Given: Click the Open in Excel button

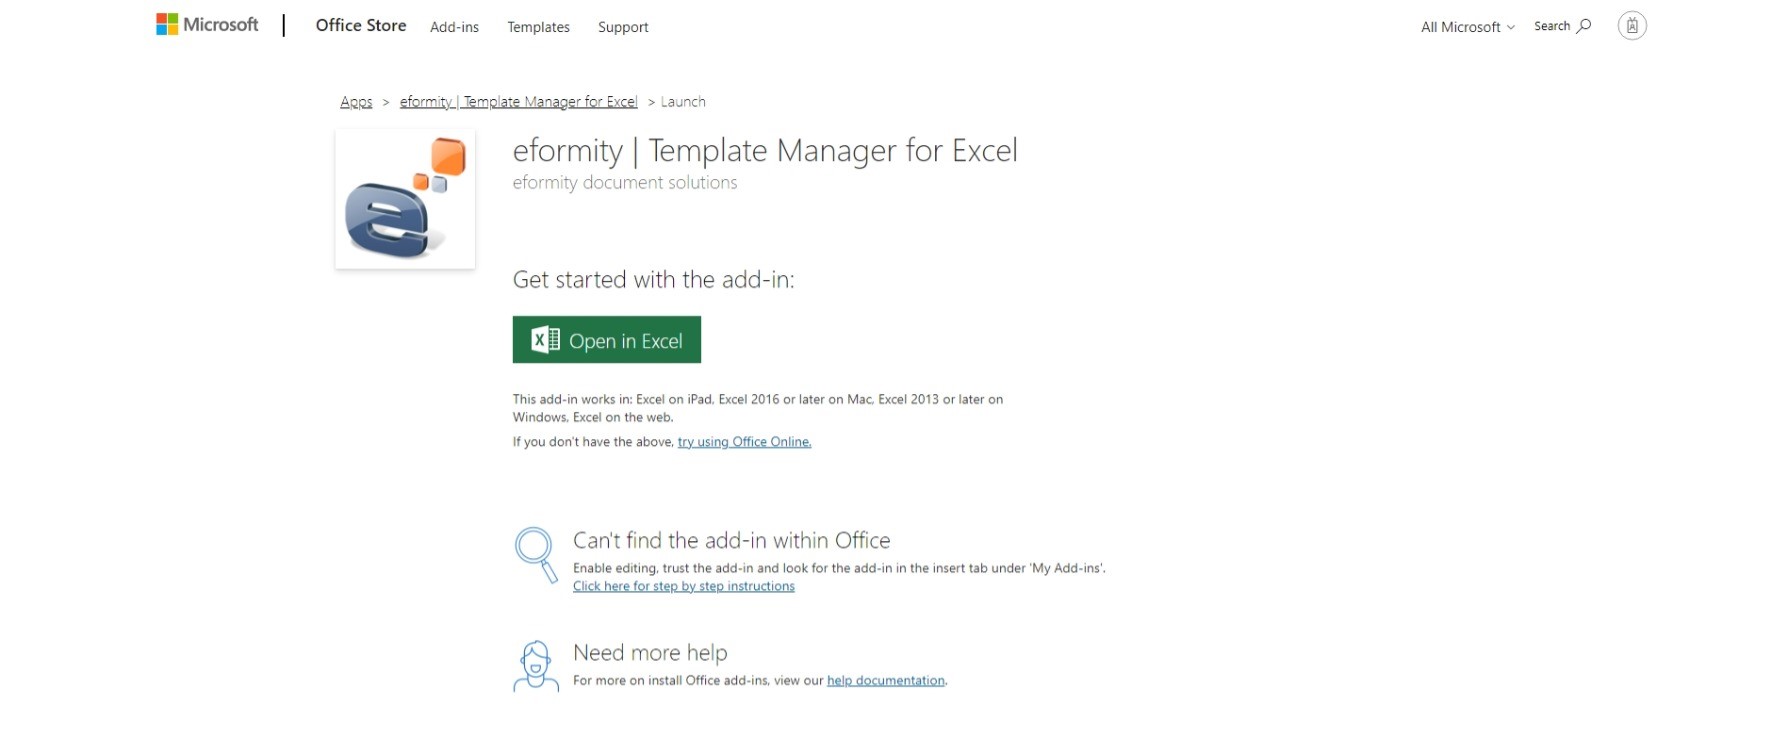Looking at the screenshot, I should pos(606,339).
